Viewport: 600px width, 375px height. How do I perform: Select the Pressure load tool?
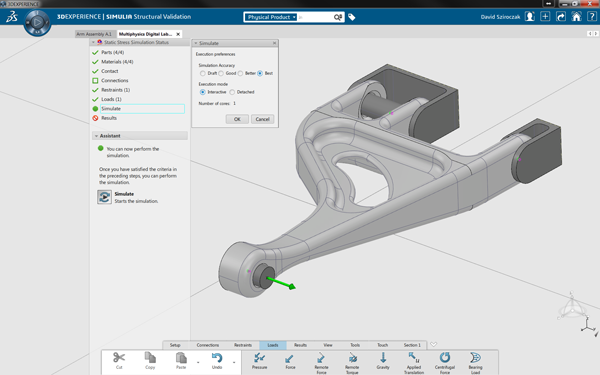(259, 361)
